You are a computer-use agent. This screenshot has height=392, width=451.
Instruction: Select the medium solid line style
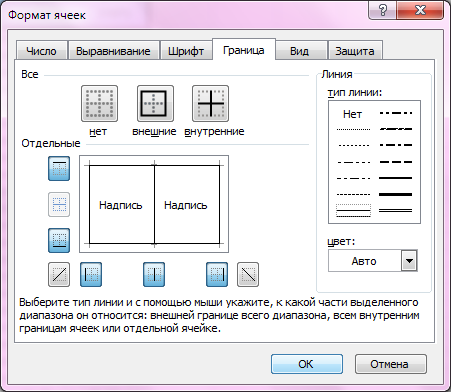pos(396,178)
